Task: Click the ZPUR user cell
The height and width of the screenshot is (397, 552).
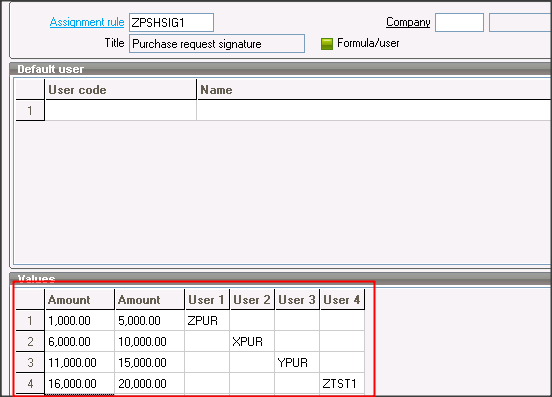Action: tap(207, 320)
